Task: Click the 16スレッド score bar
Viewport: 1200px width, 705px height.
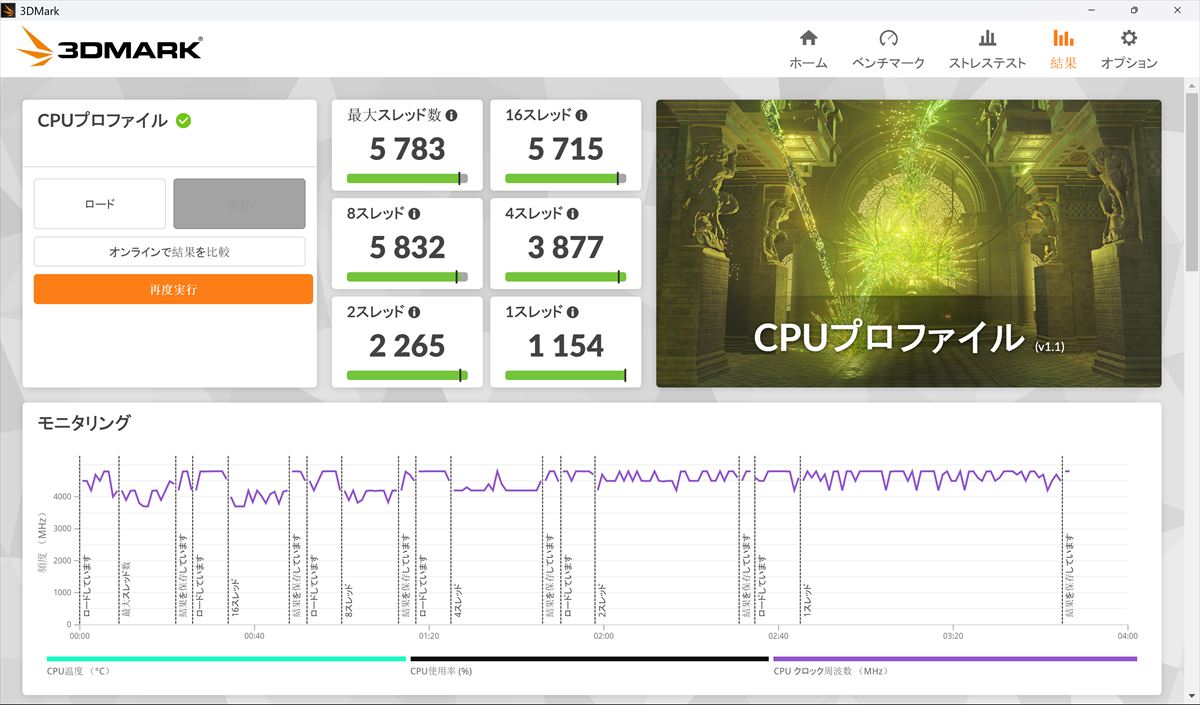Action: point(566,178)
